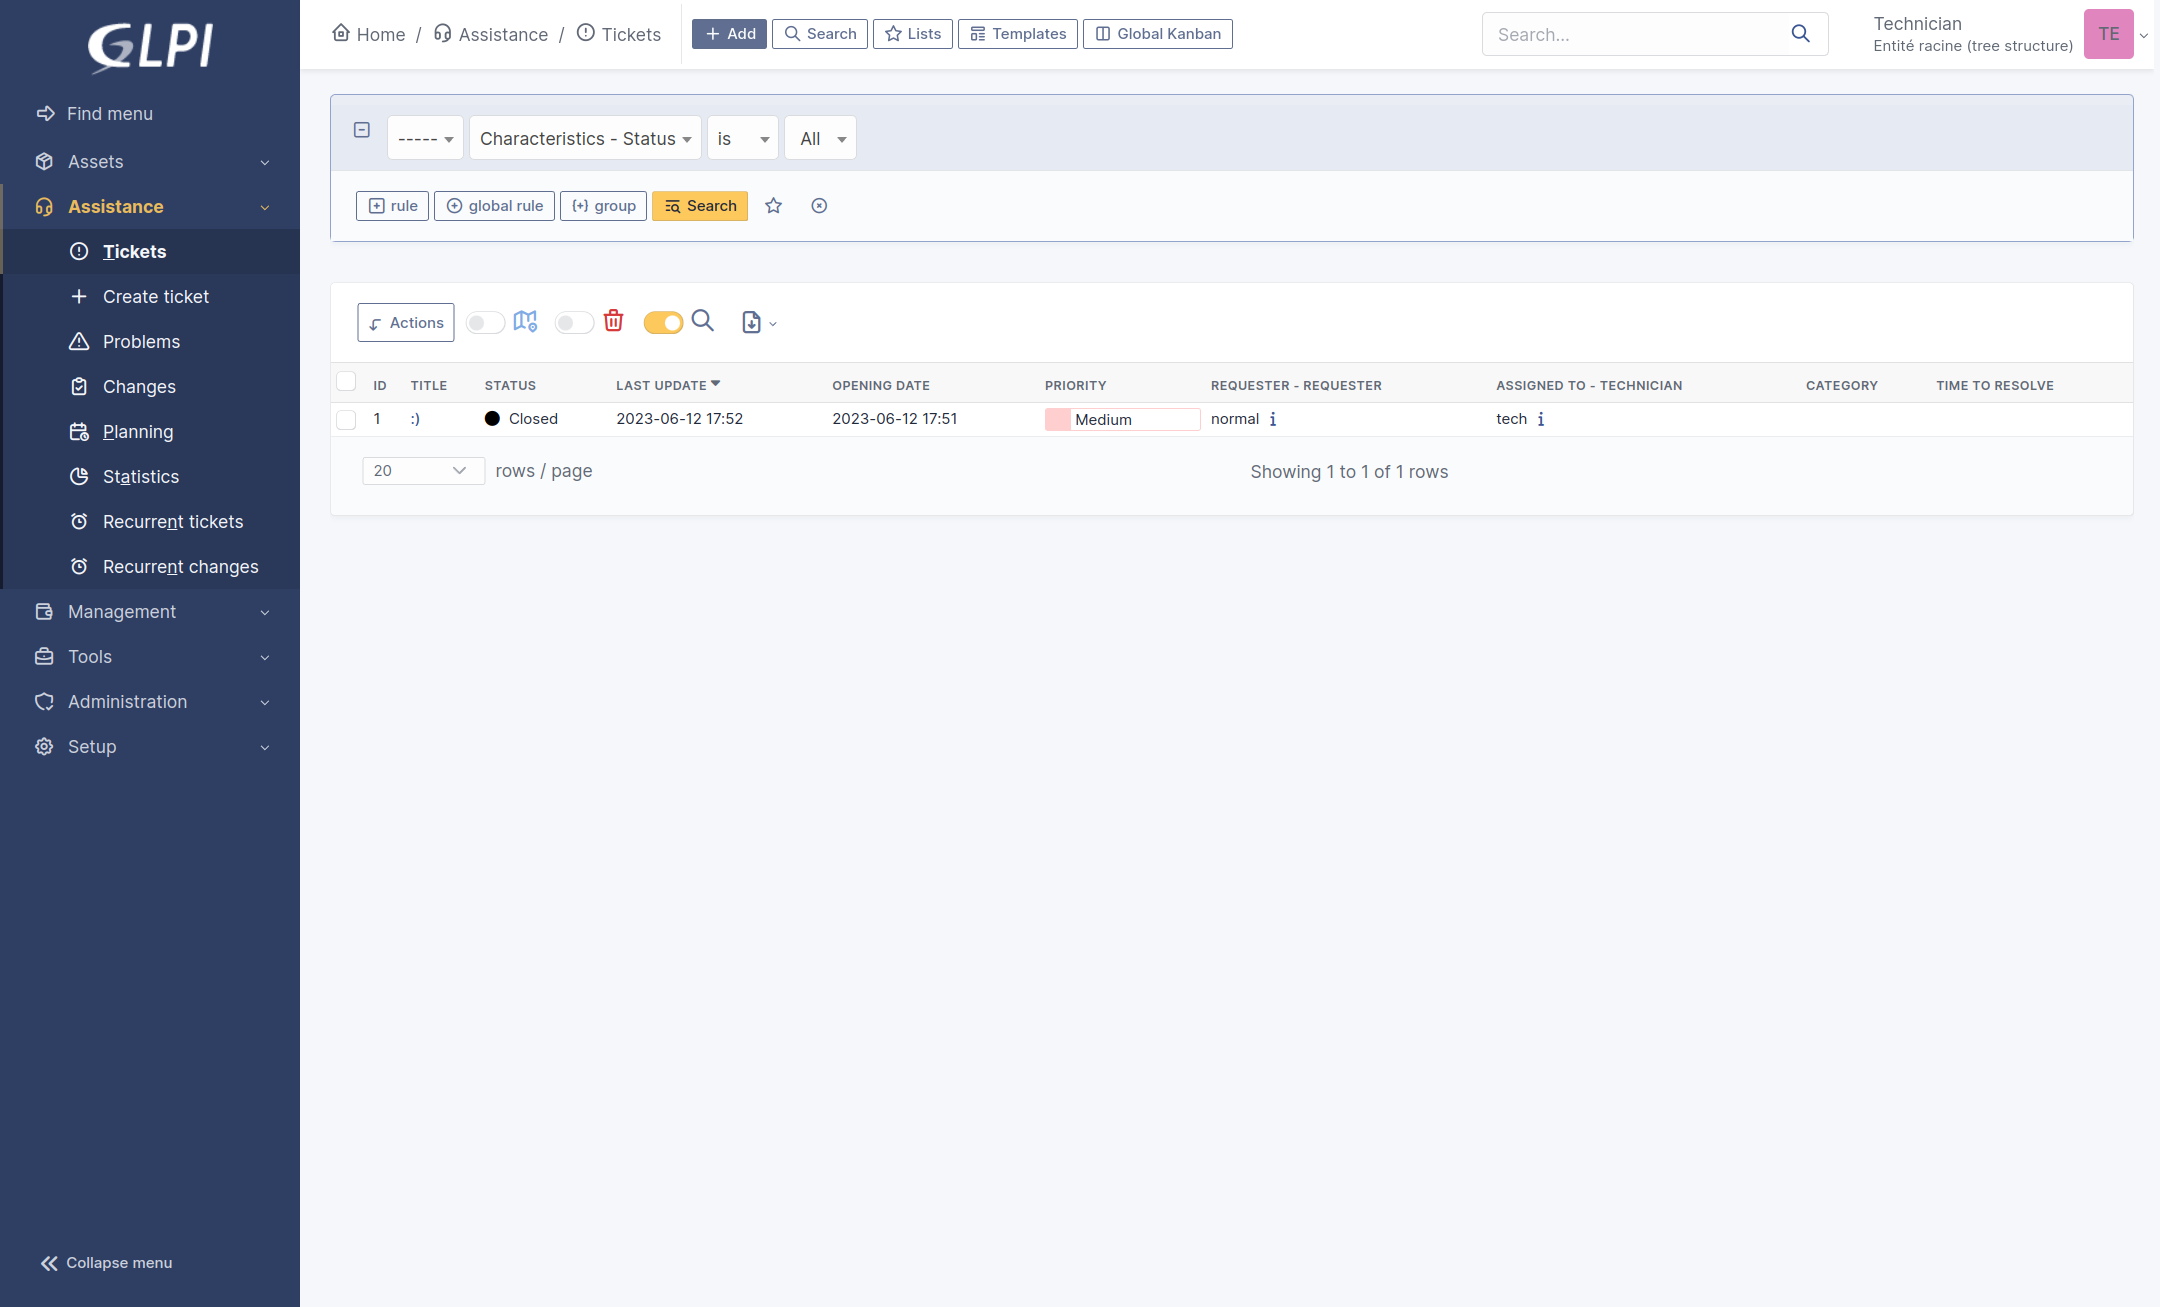Click the export file download icon

click(752, 322)
